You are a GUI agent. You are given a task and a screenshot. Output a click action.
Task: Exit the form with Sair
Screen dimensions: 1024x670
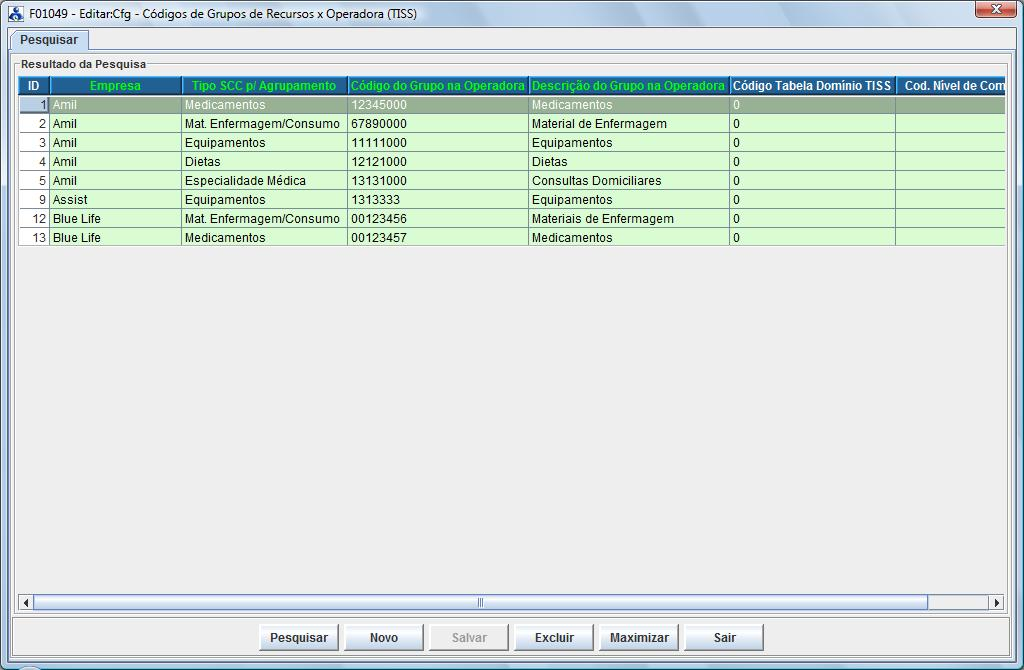point(724,638)
